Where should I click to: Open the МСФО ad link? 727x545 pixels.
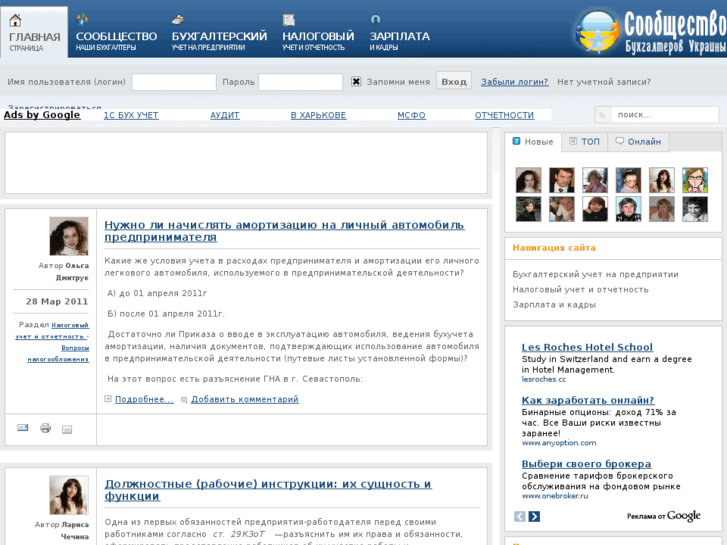tap(411, 115)
